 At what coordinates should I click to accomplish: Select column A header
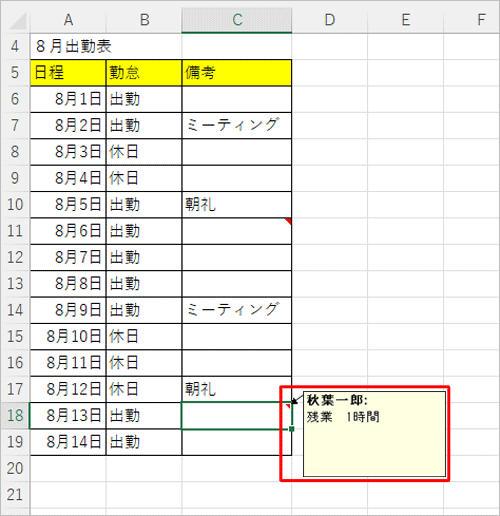click(68, 20)
